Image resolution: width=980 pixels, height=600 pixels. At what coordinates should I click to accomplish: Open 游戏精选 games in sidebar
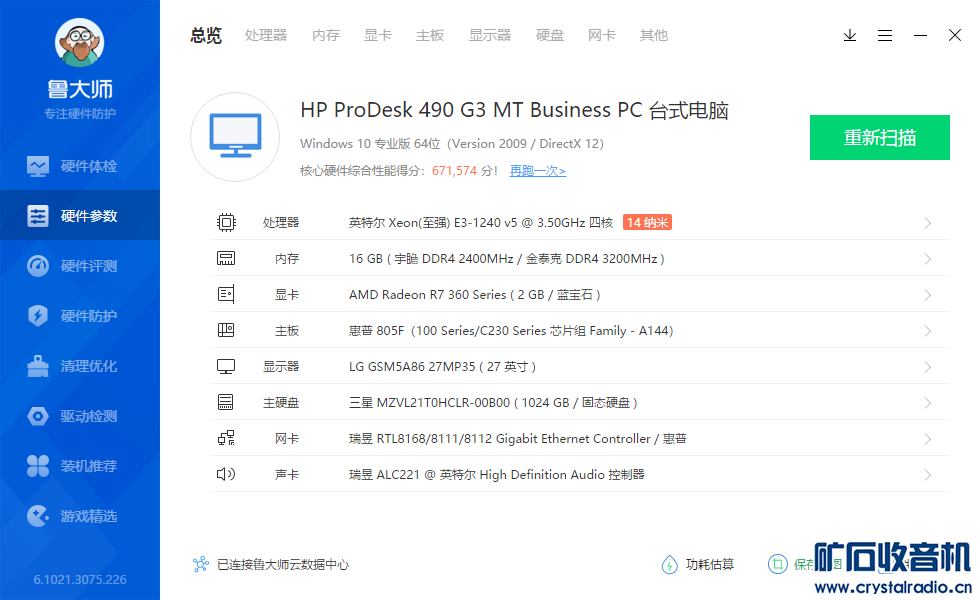pos(80,516)
